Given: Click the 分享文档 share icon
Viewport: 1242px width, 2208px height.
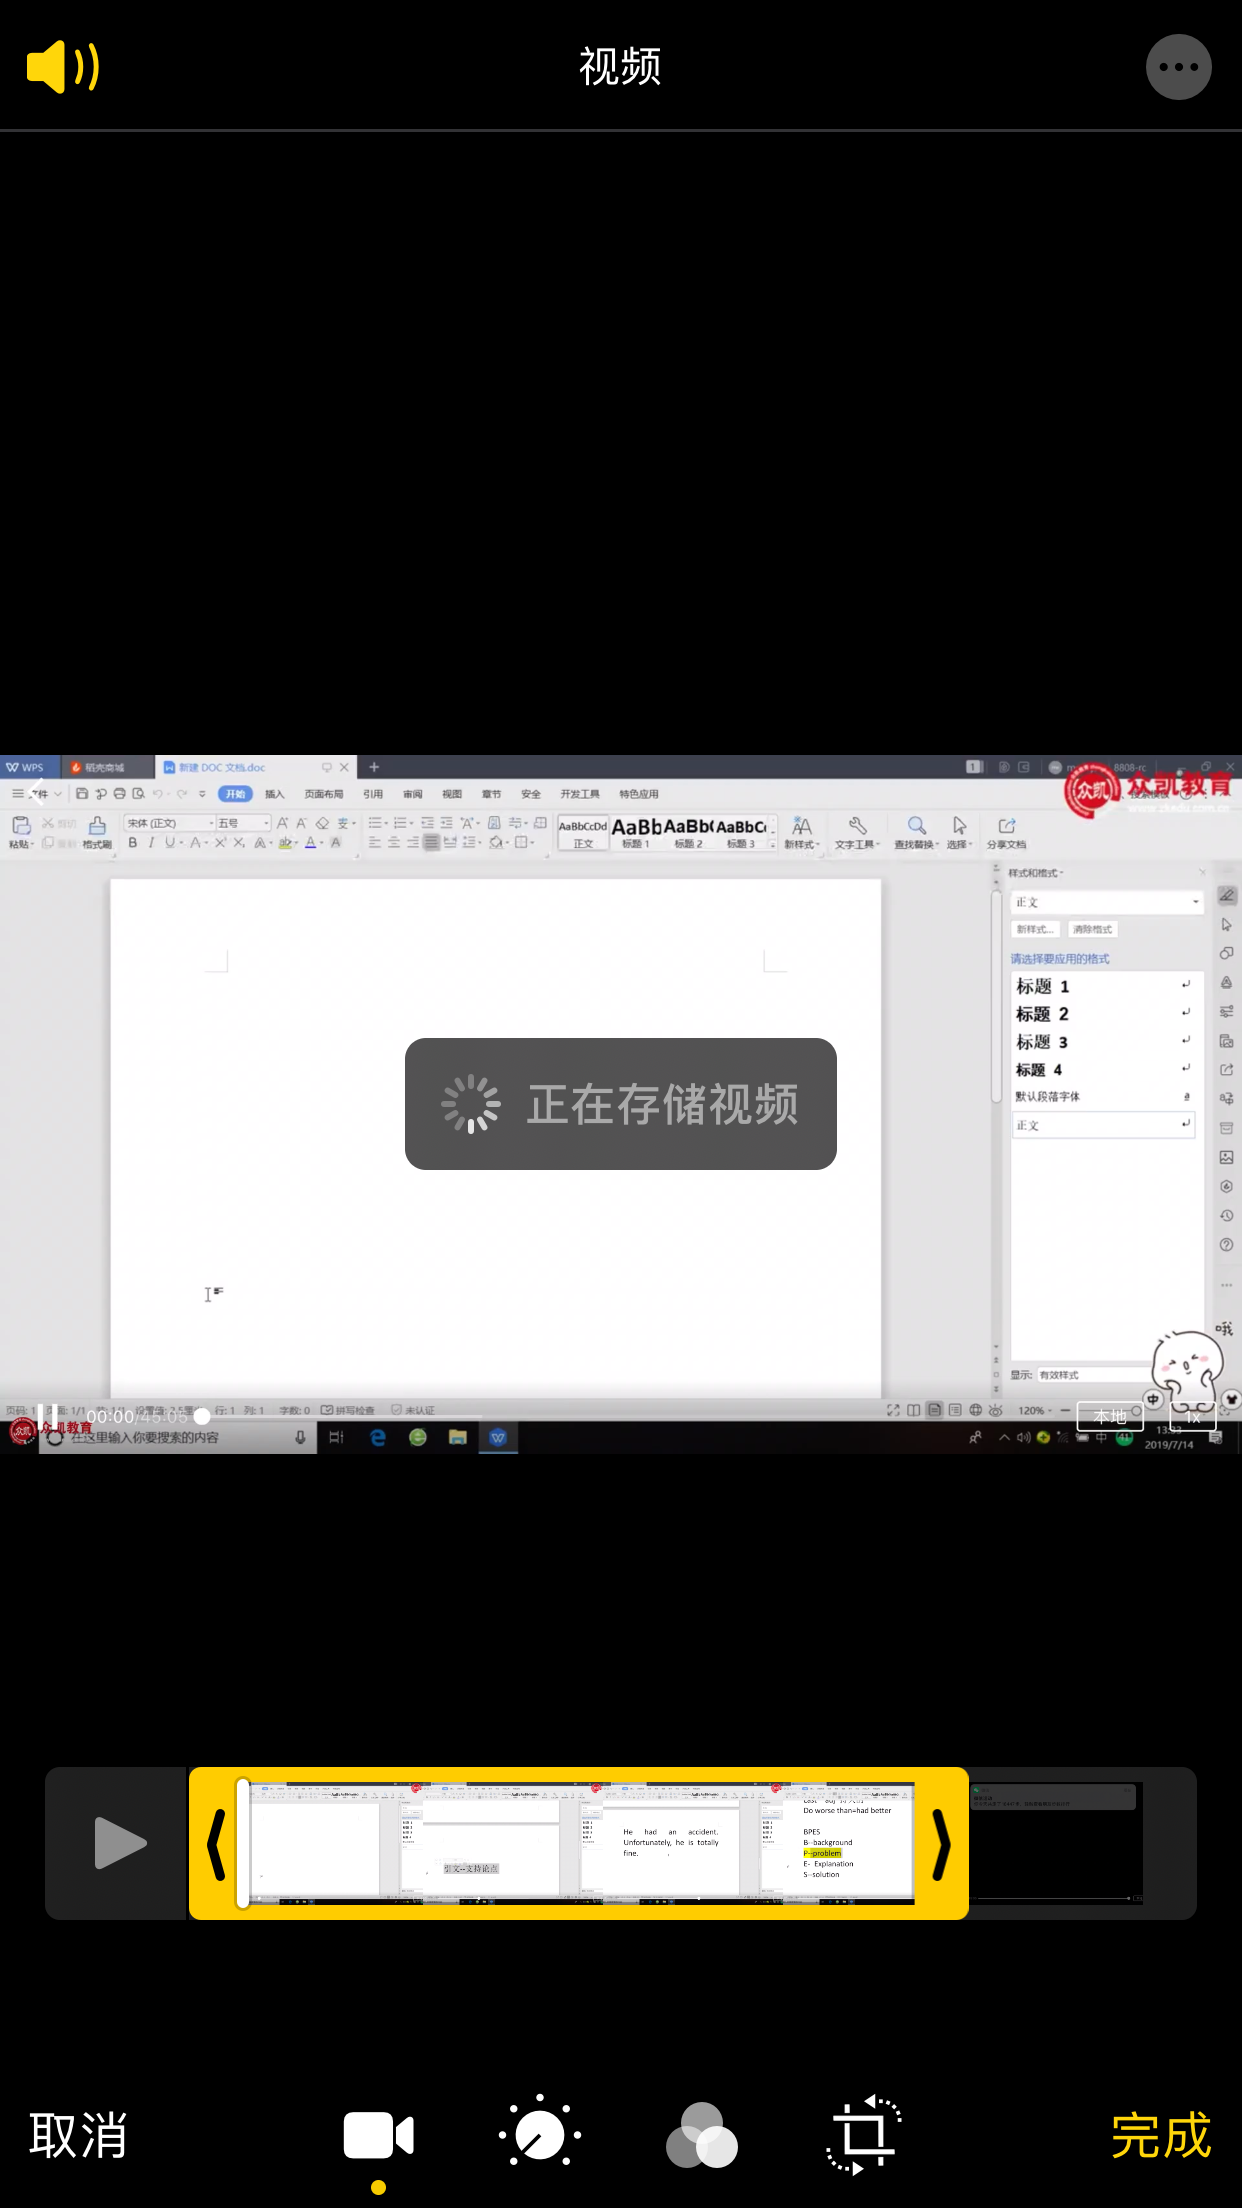Looking at the screenshot, I should [1007, 826].
